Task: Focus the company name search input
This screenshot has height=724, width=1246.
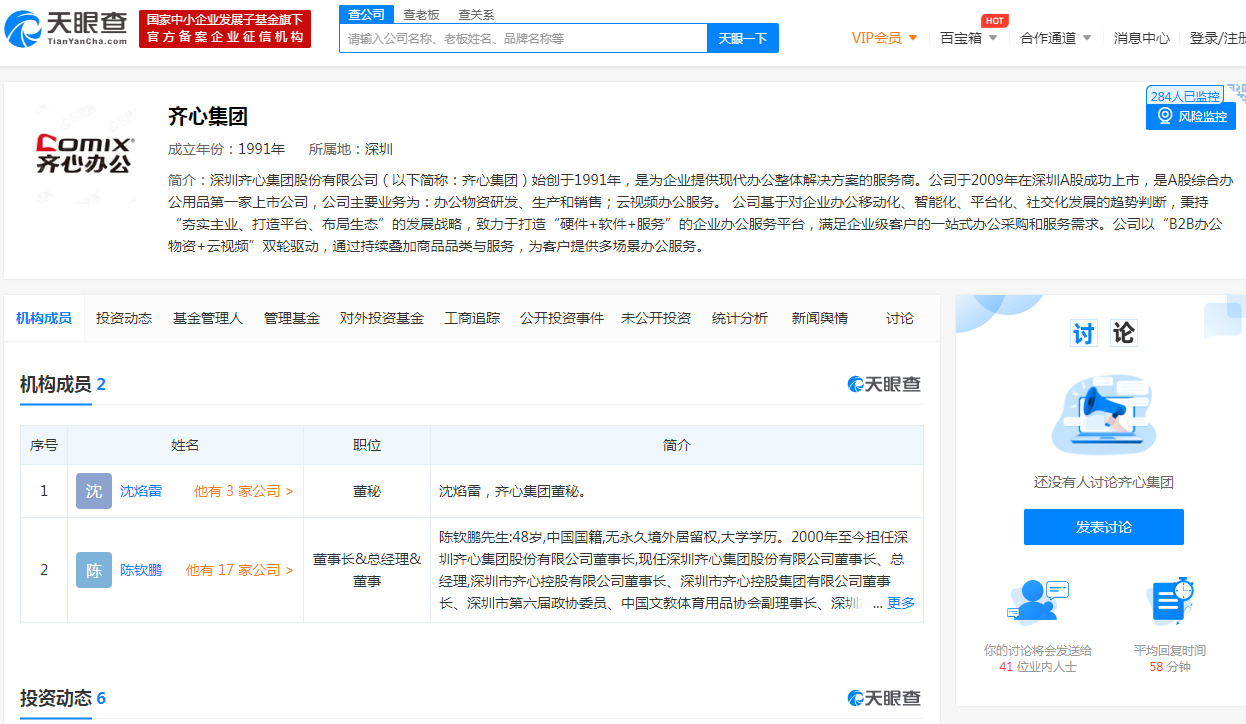Action: [524, 38]
